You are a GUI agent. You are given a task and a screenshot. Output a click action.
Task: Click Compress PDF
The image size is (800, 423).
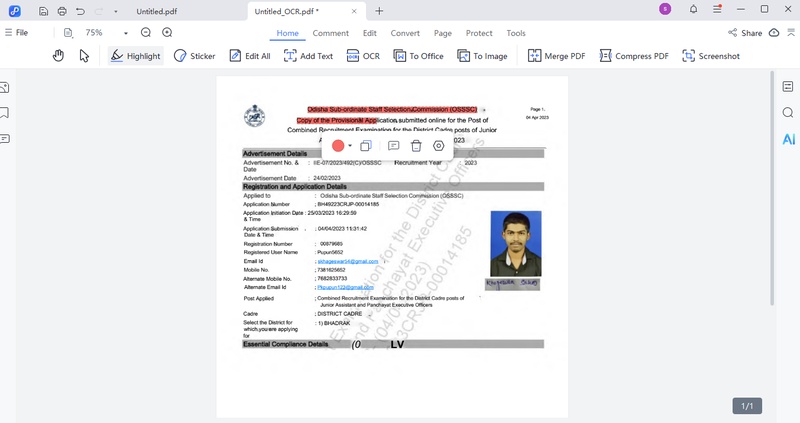(x=634, y=56)
